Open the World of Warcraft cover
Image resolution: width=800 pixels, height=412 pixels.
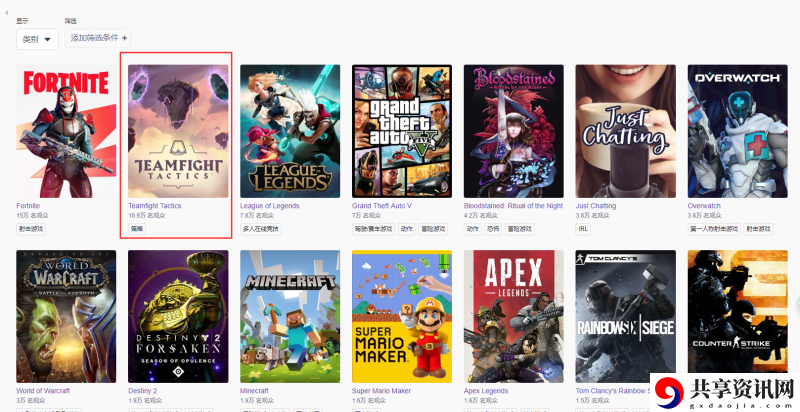66,316
